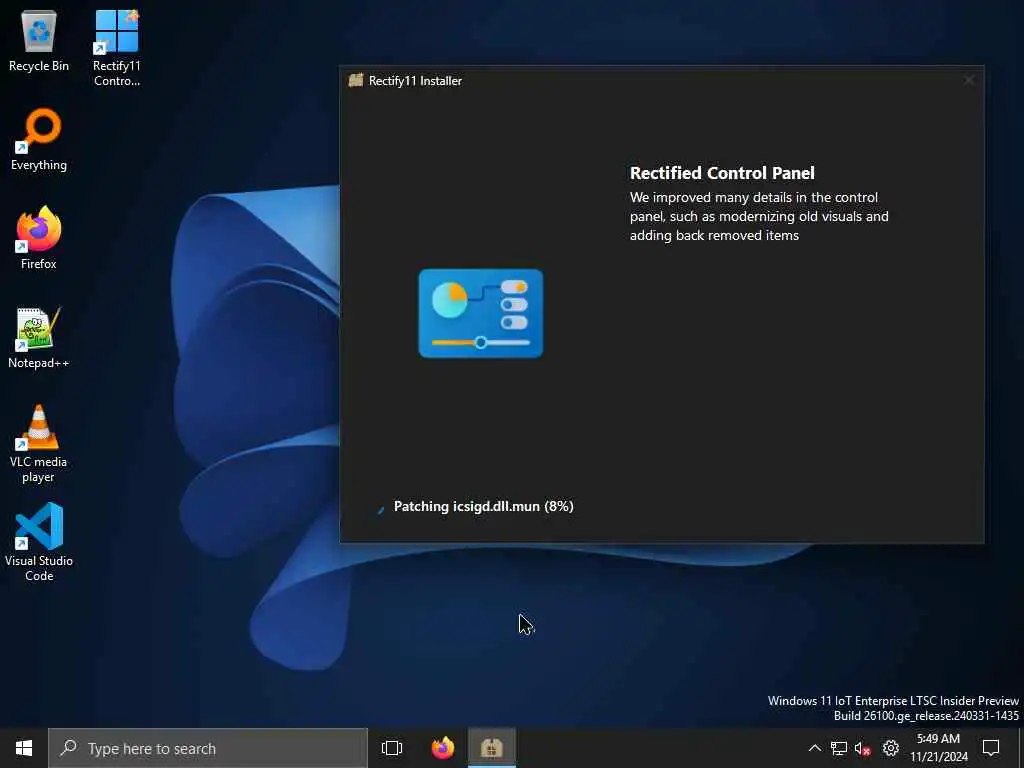
Task: Click the muted volume tray icon
Action: point(863,748)
